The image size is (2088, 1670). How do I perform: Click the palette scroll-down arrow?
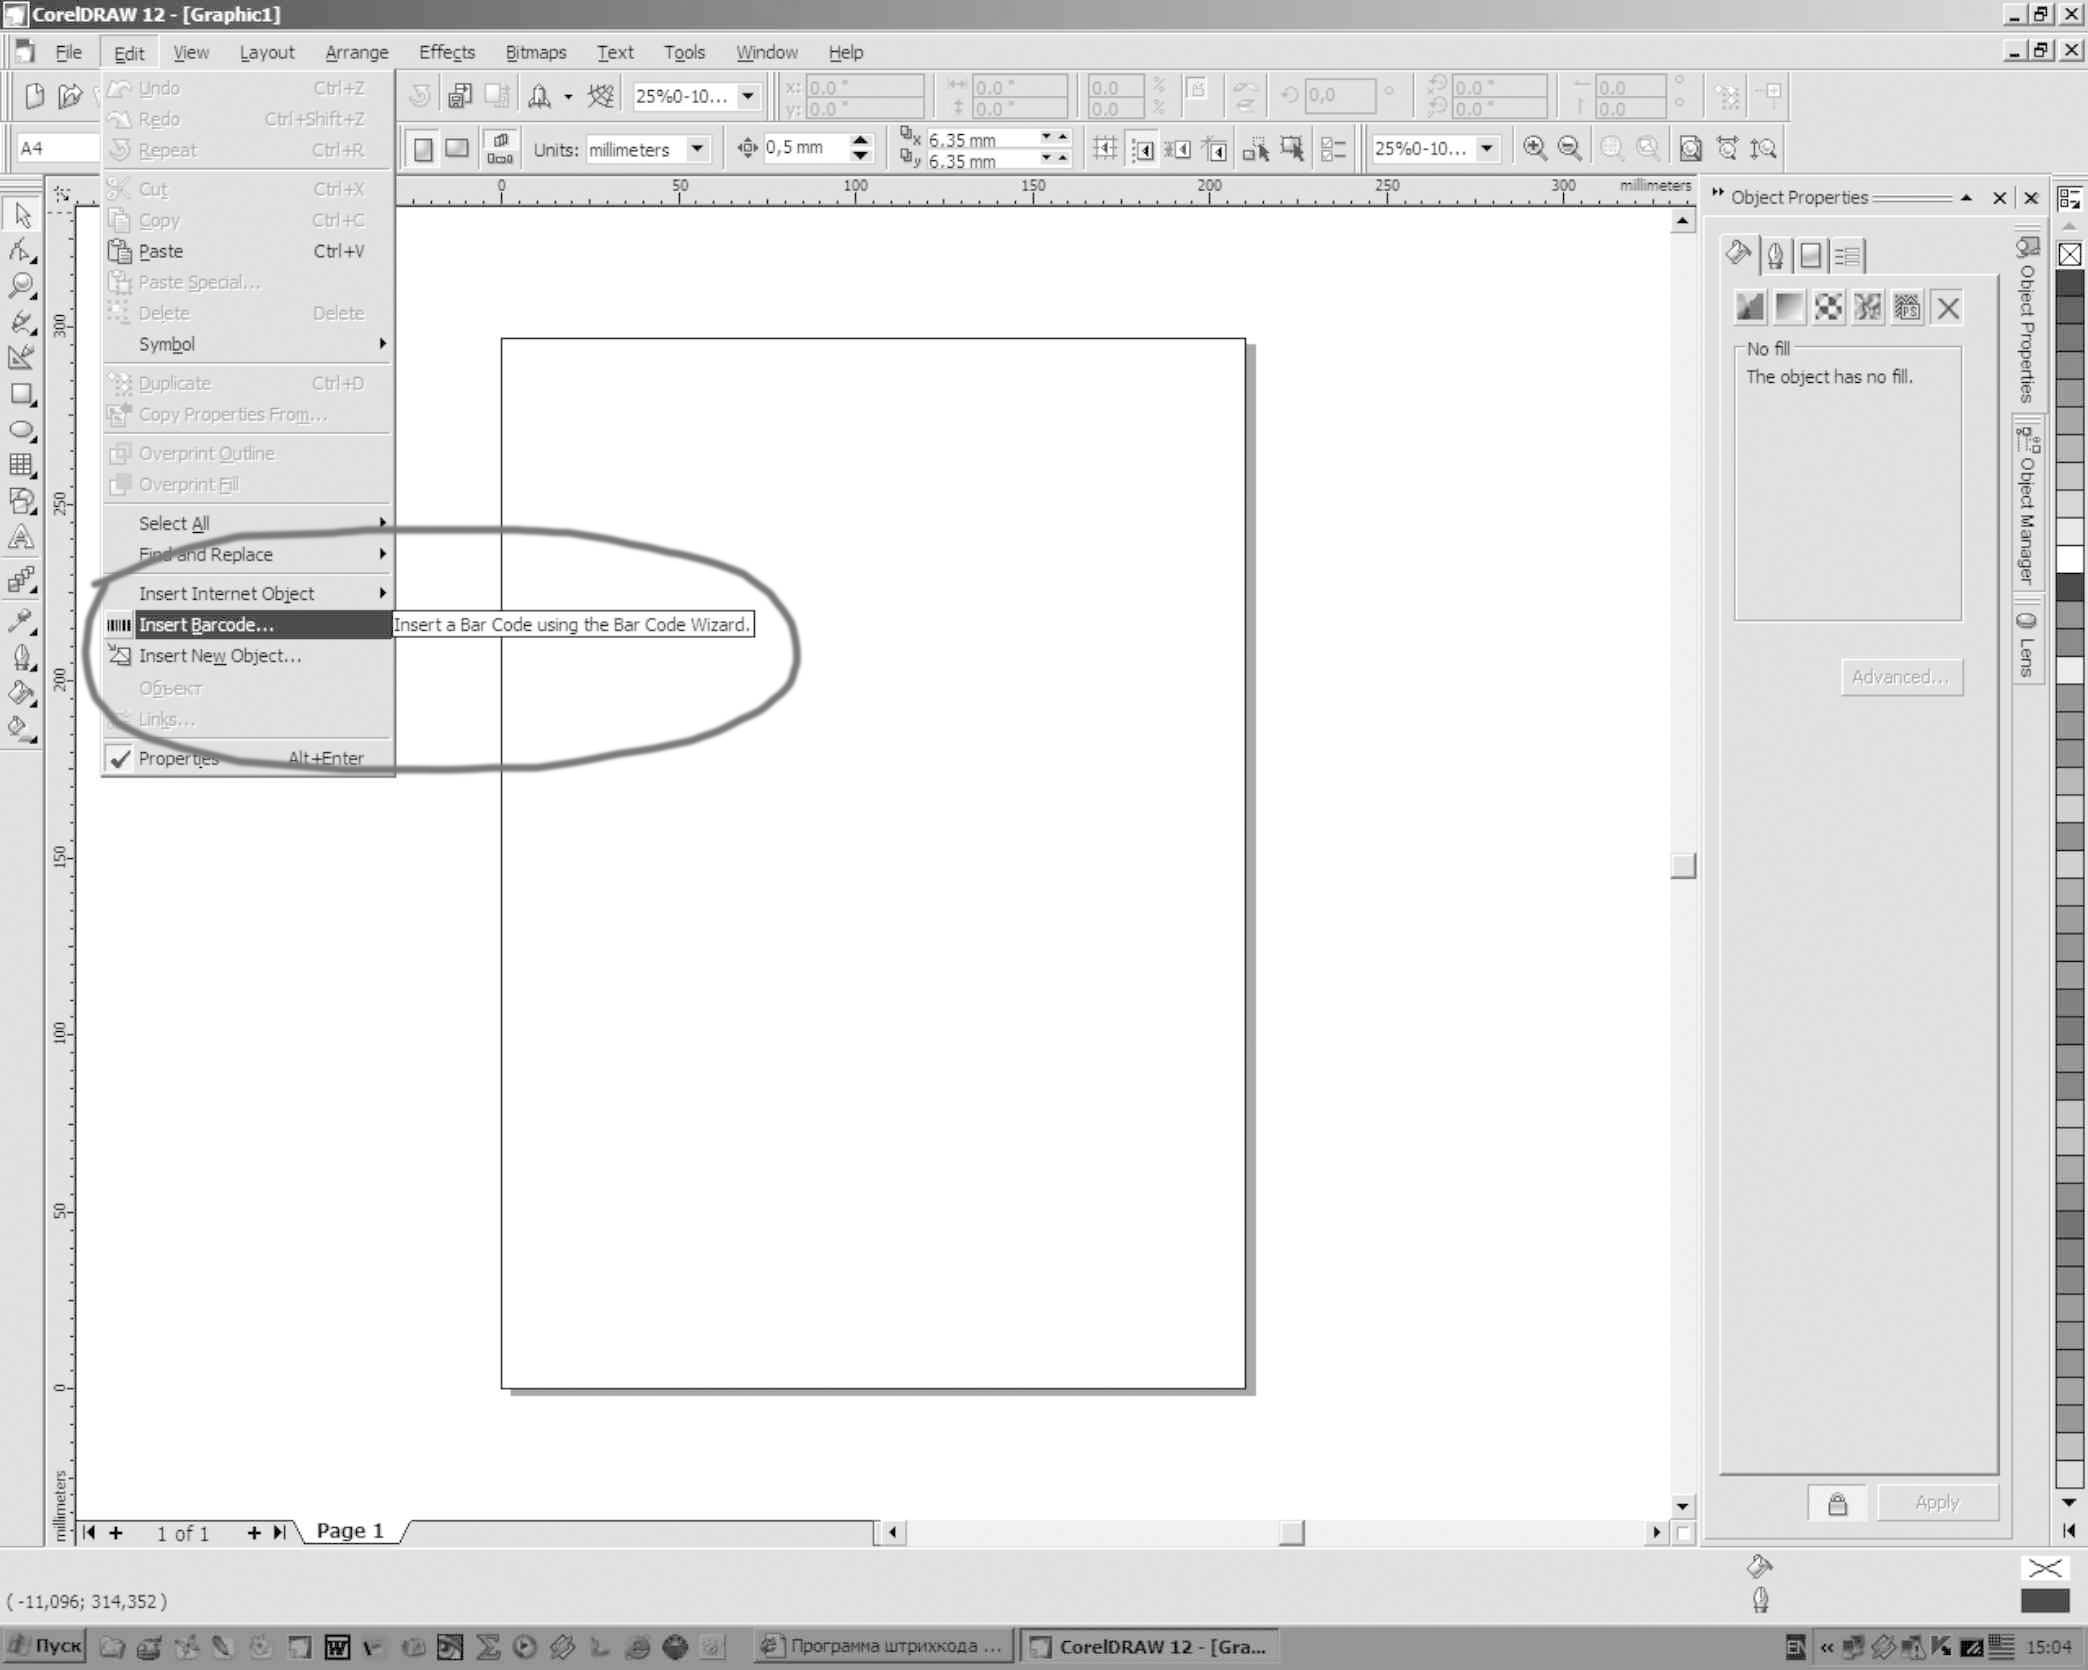coord(2070,1503)
